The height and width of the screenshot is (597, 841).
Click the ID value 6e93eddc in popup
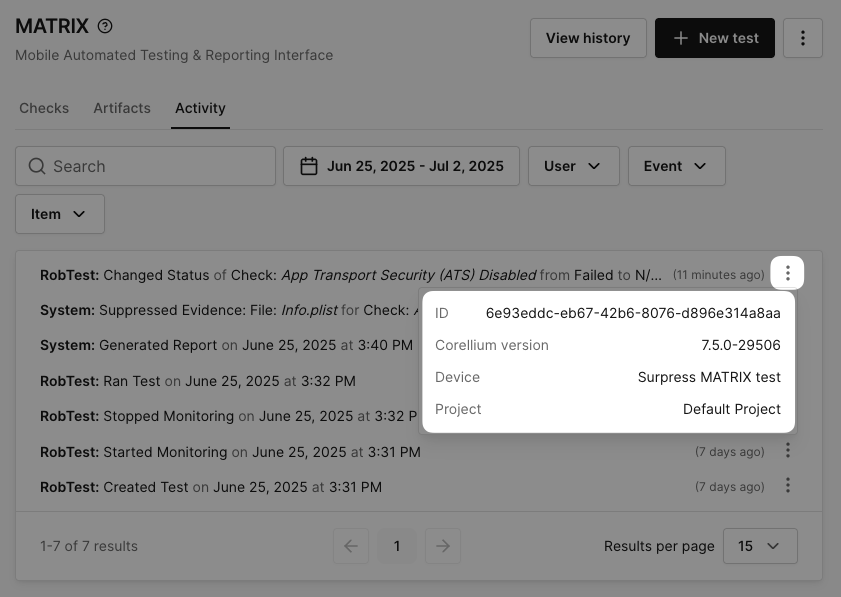tap(633, 313)
